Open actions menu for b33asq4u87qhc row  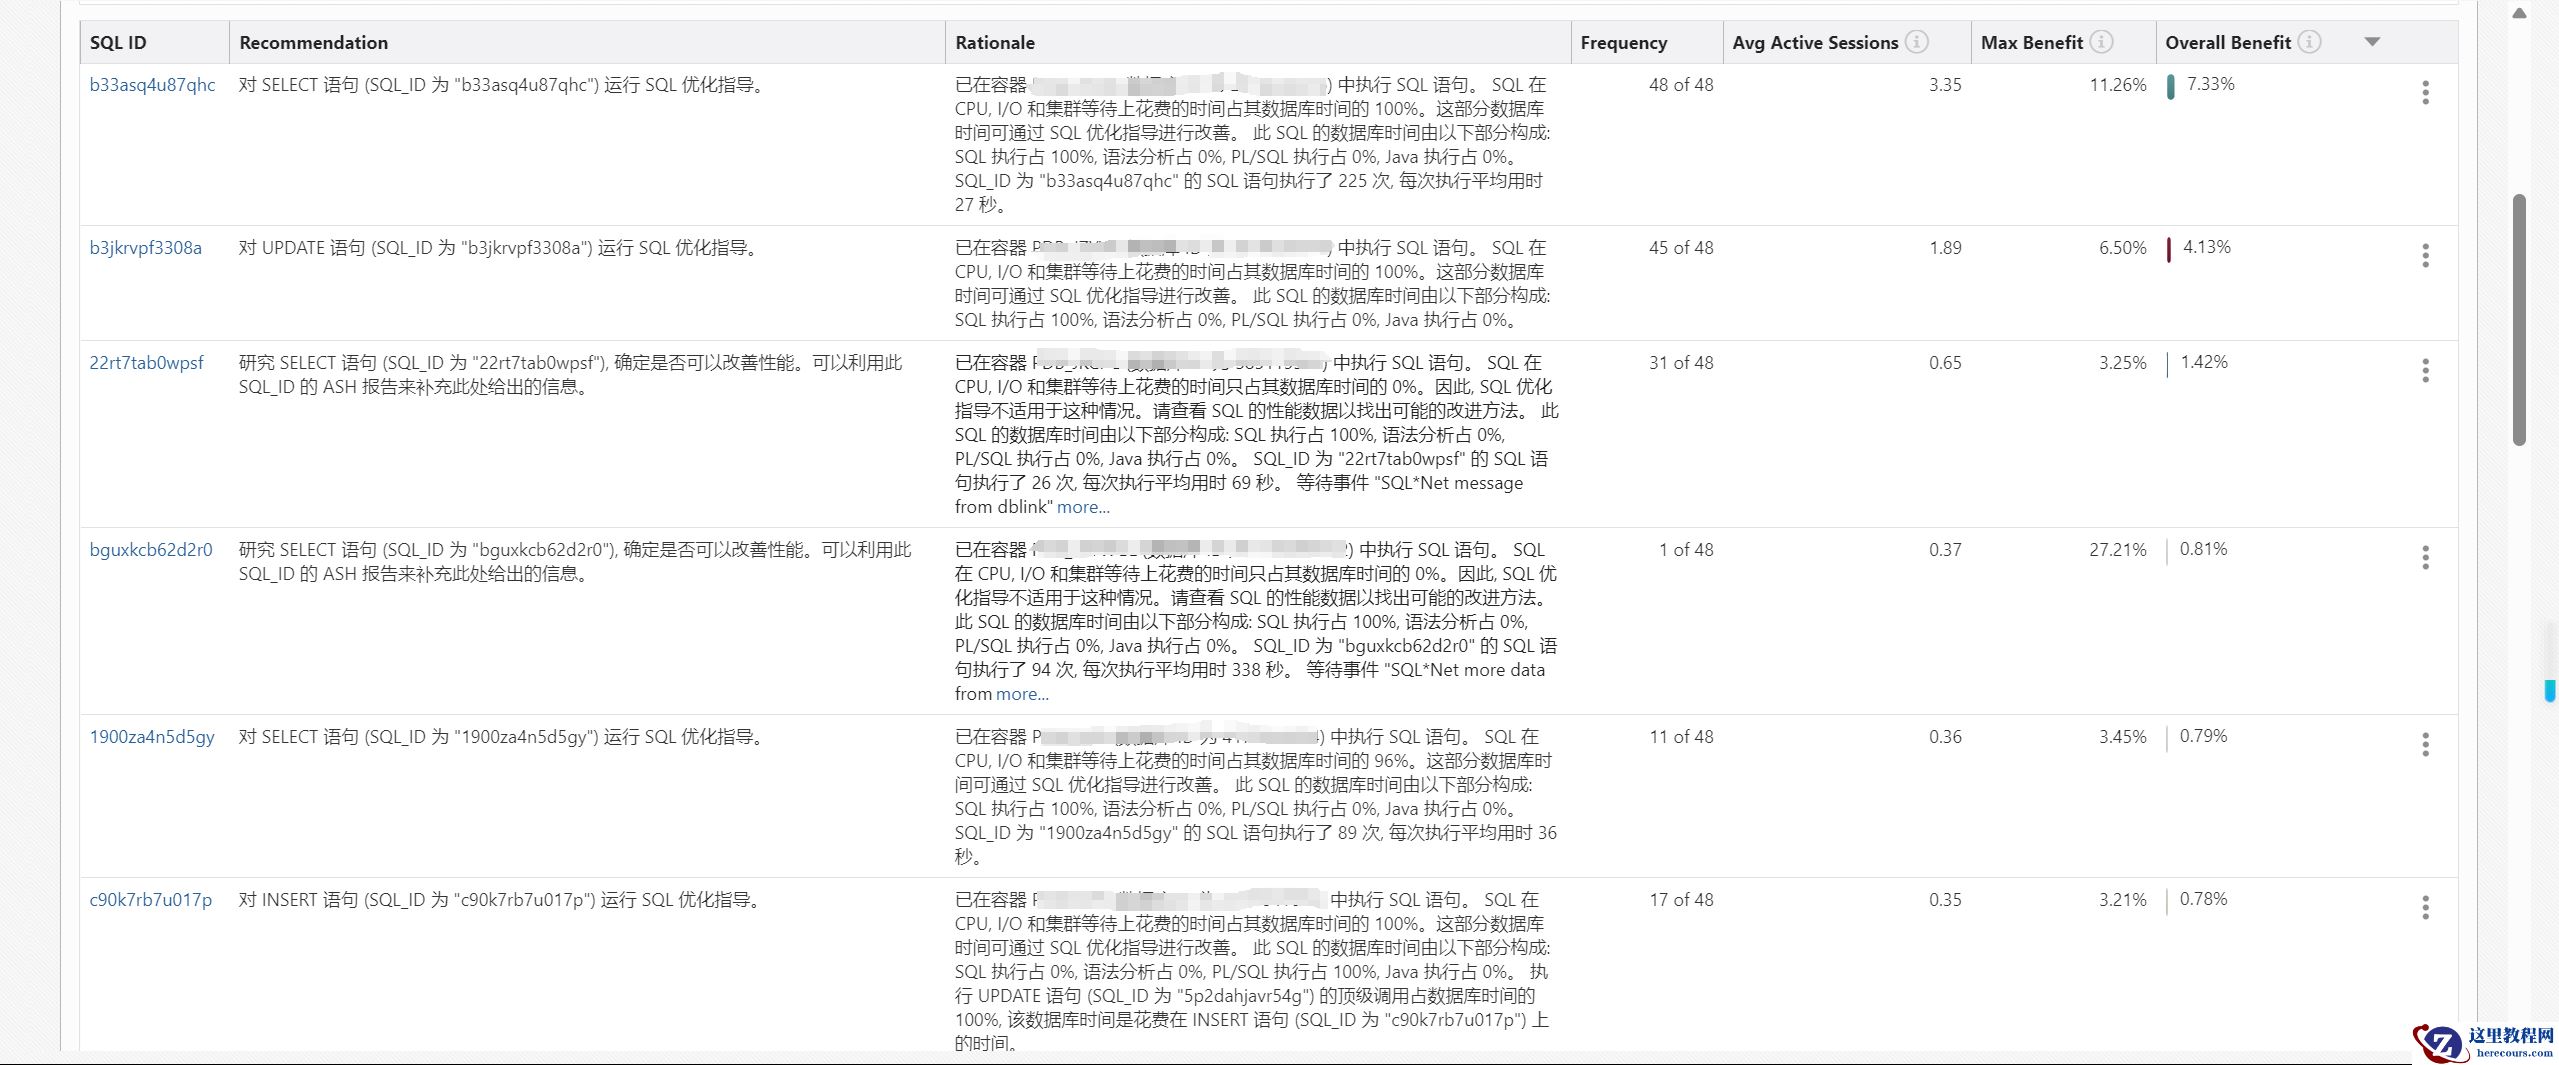pos(2425,93)
